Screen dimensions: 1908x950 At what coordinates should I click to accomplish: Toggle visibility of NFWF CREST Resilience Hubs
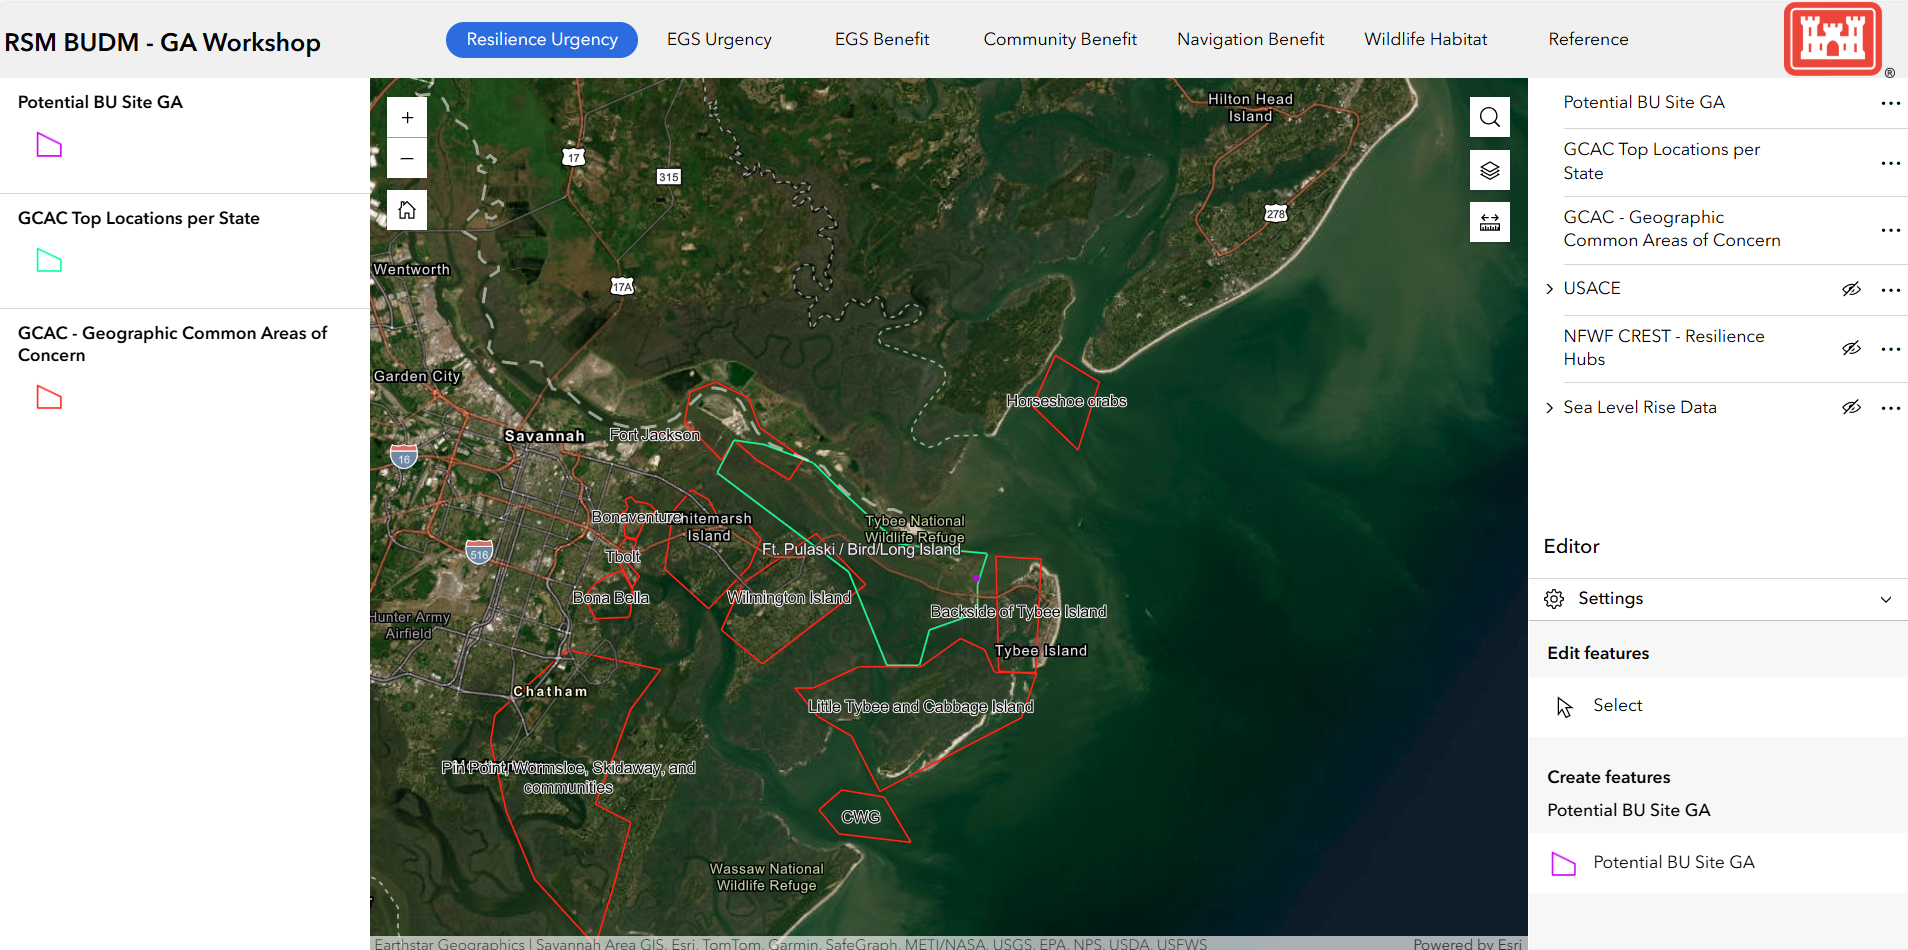[x=1851, y=348]
